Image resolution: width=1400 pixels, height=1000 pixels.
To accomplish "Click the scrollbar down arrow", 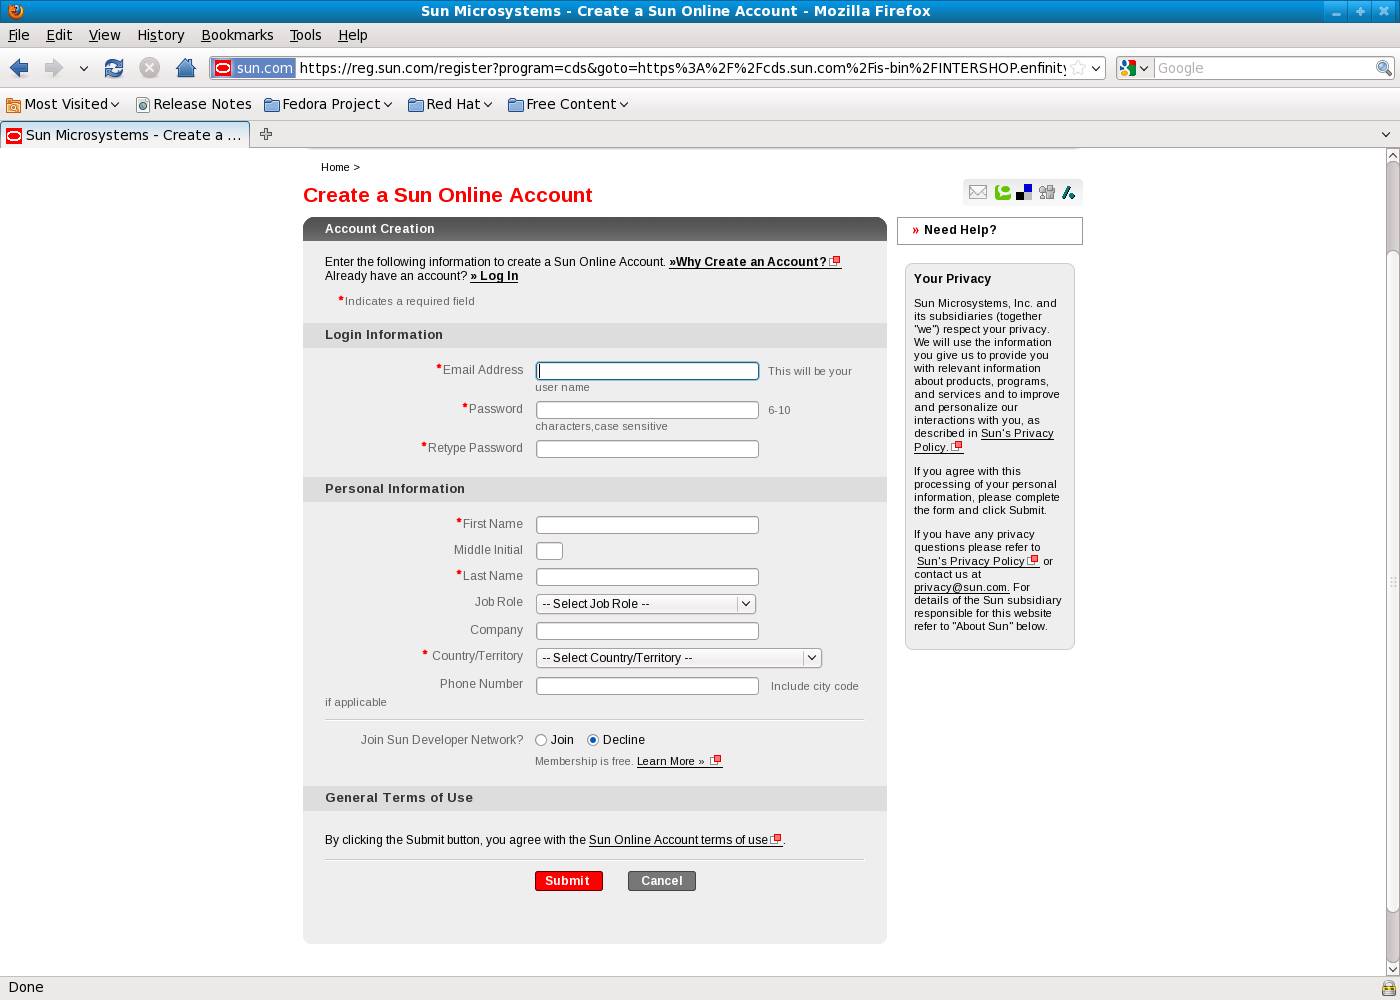I will [1391, 968].
